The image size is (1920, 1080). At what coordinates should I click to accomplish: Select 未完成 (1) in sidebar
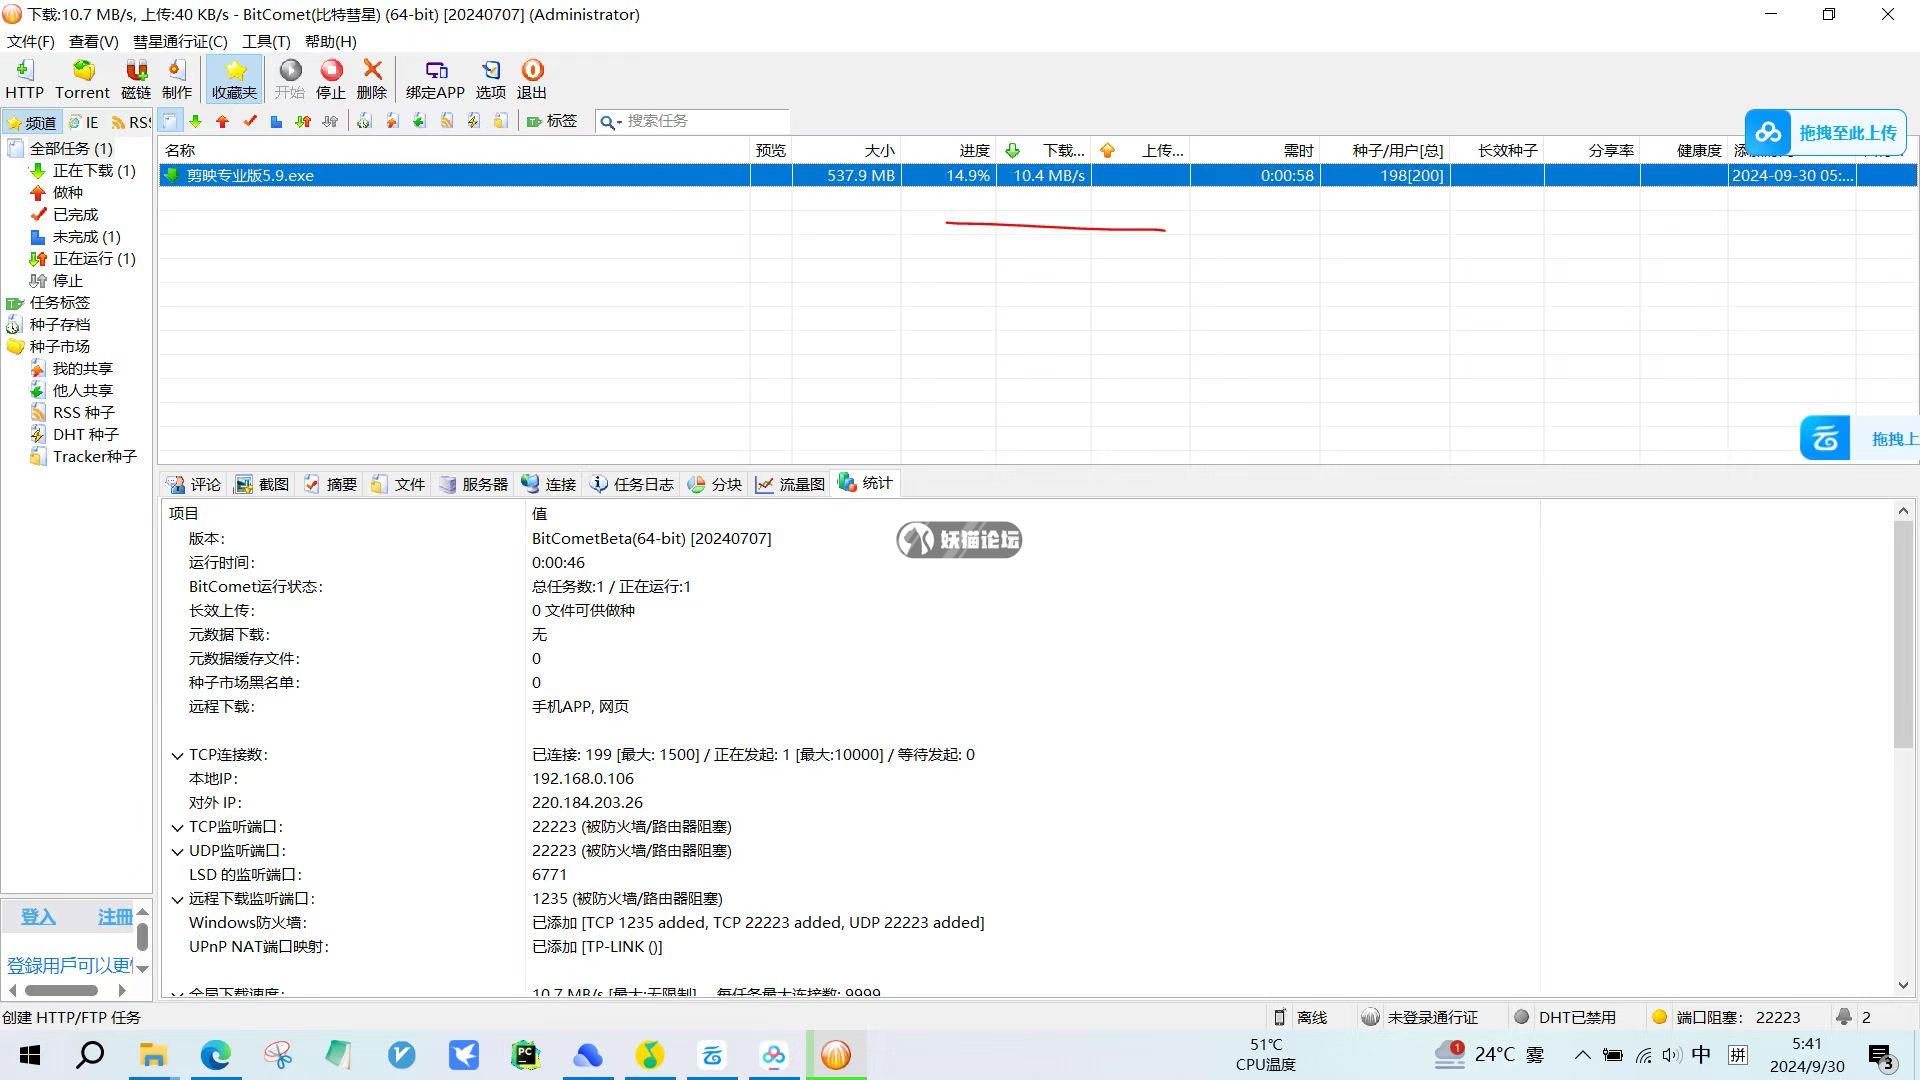pyautogui.click(x=86, y=237)
